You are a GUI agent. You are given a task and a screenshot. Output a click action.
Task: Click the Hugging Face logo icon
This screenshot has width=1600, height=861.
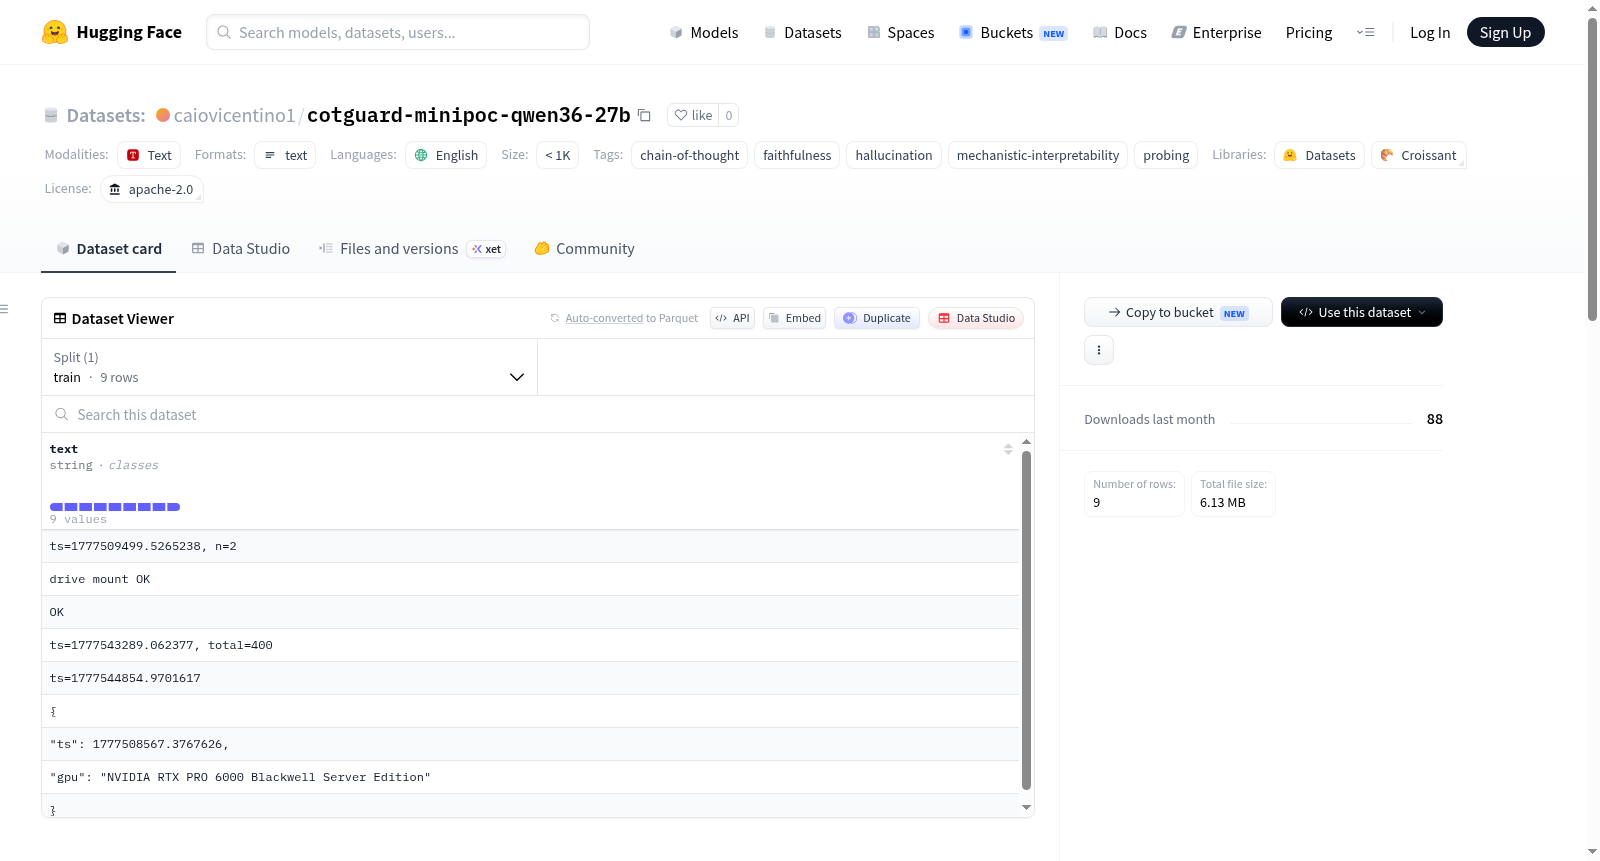point(55,32)
